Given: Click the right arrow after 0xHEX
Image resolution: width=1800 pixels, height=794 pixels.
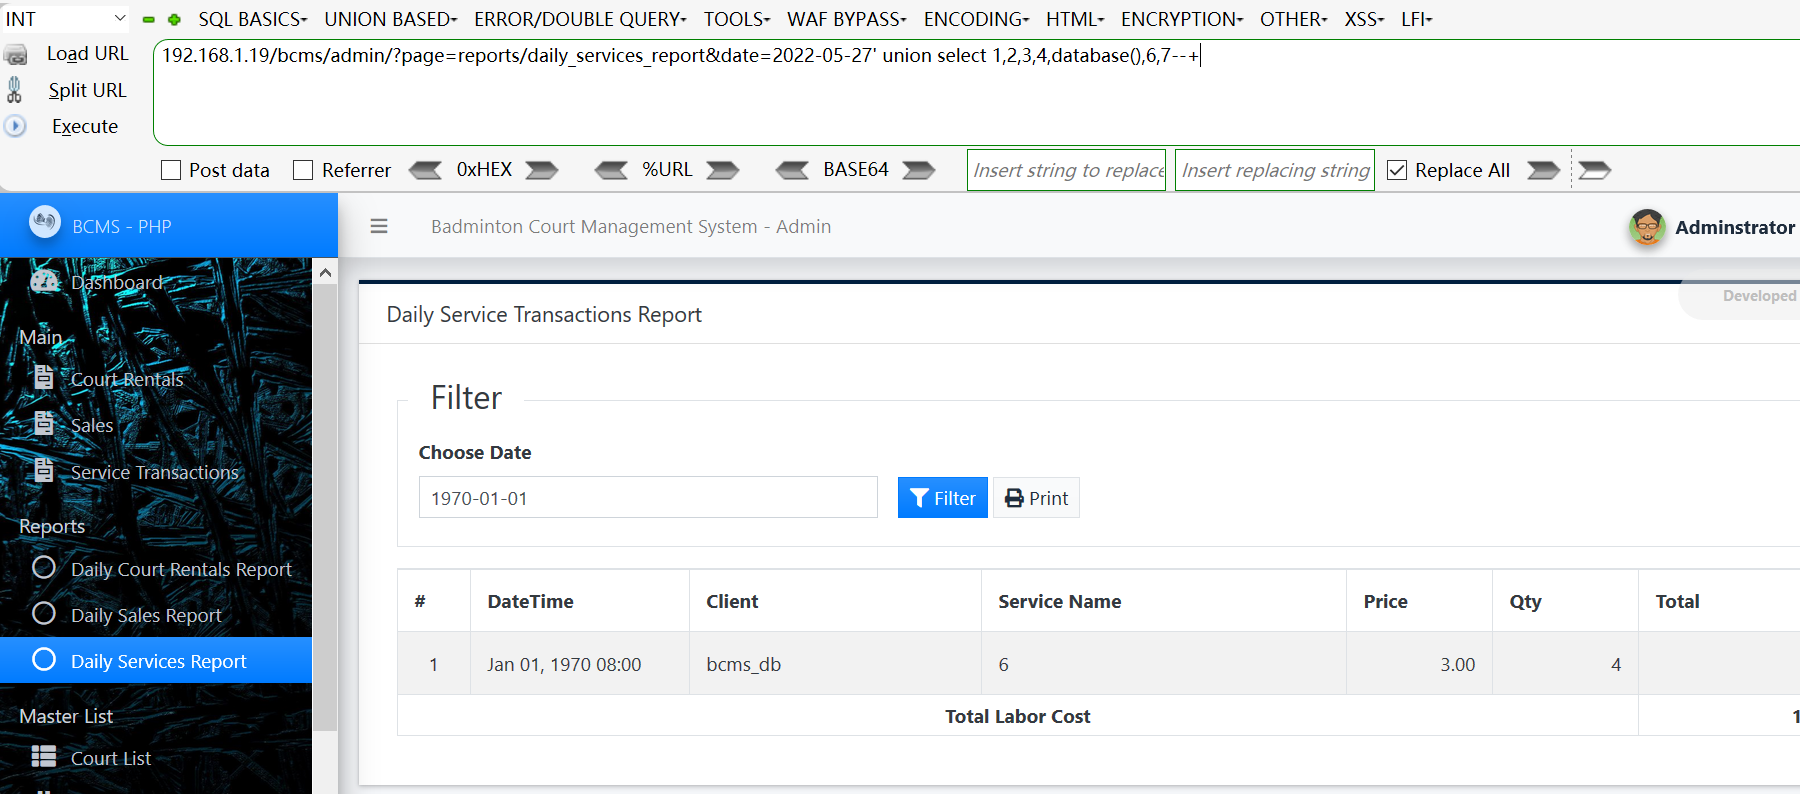Looking at the screenshot, I should pos(542,170).
